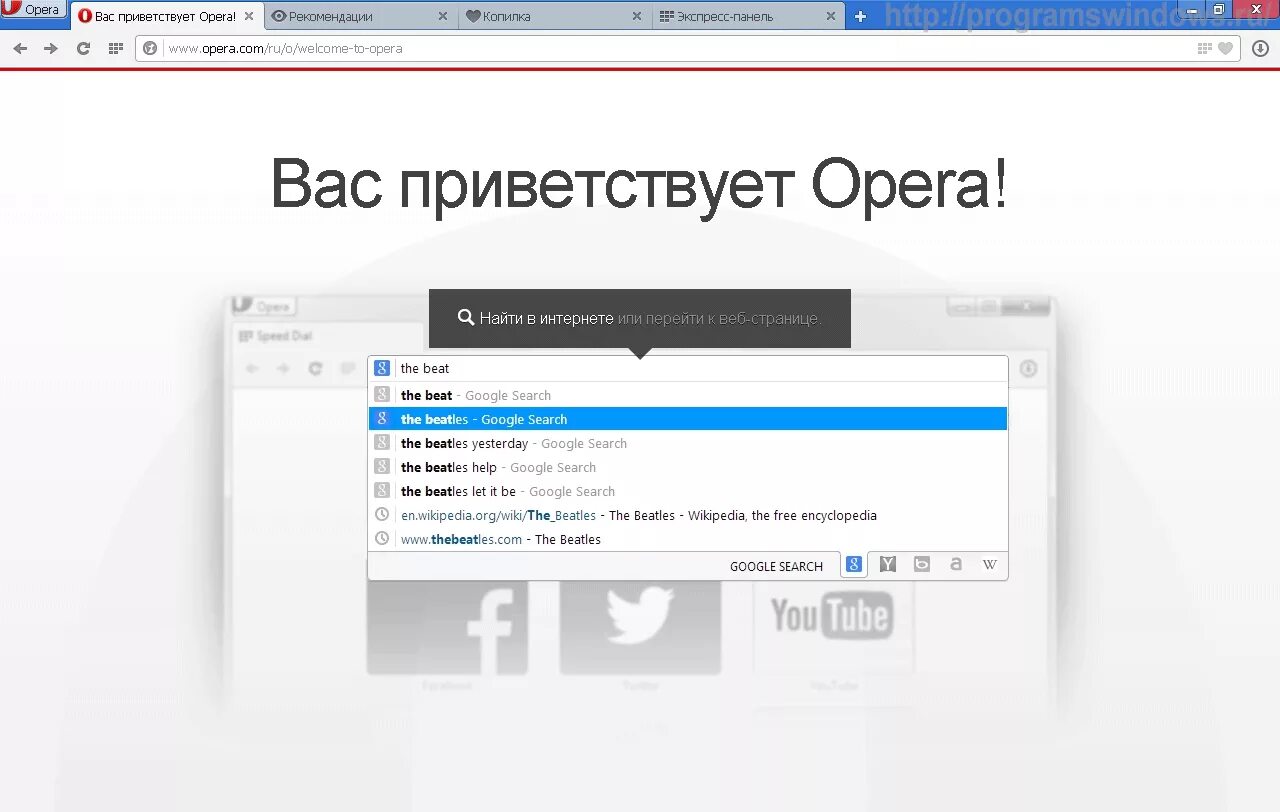
Task: Select highlighted "the beatles - Google Search" suggestion
Action: 688,419
